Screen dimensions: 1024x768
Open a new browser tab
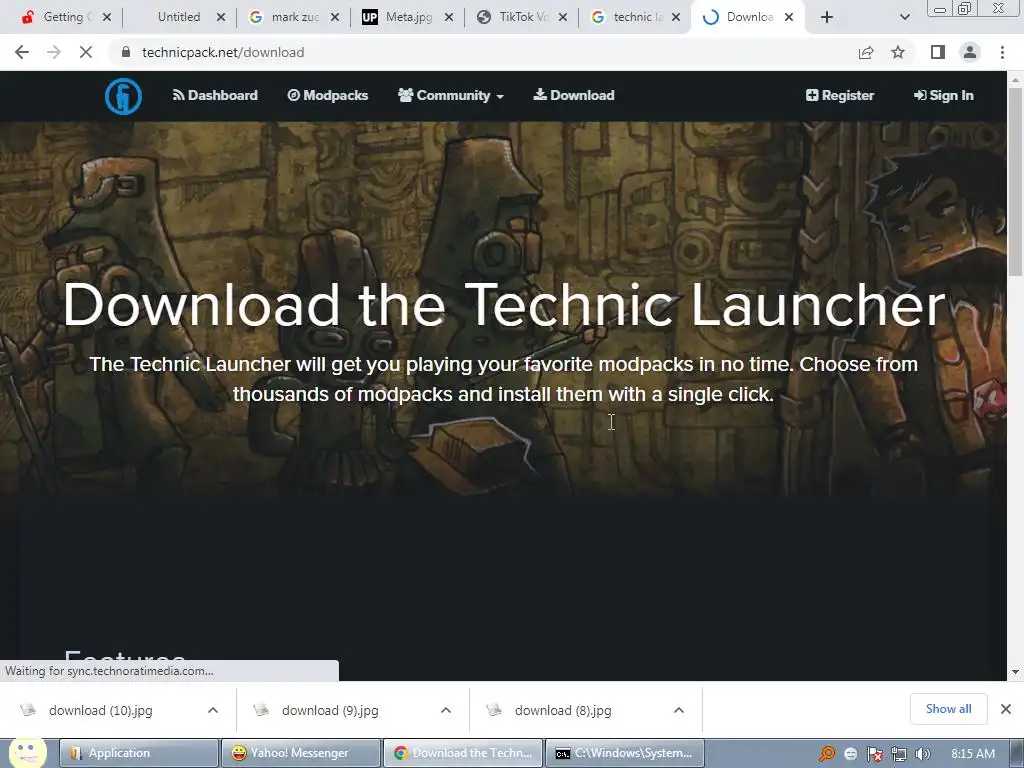(x=827, y=17)
